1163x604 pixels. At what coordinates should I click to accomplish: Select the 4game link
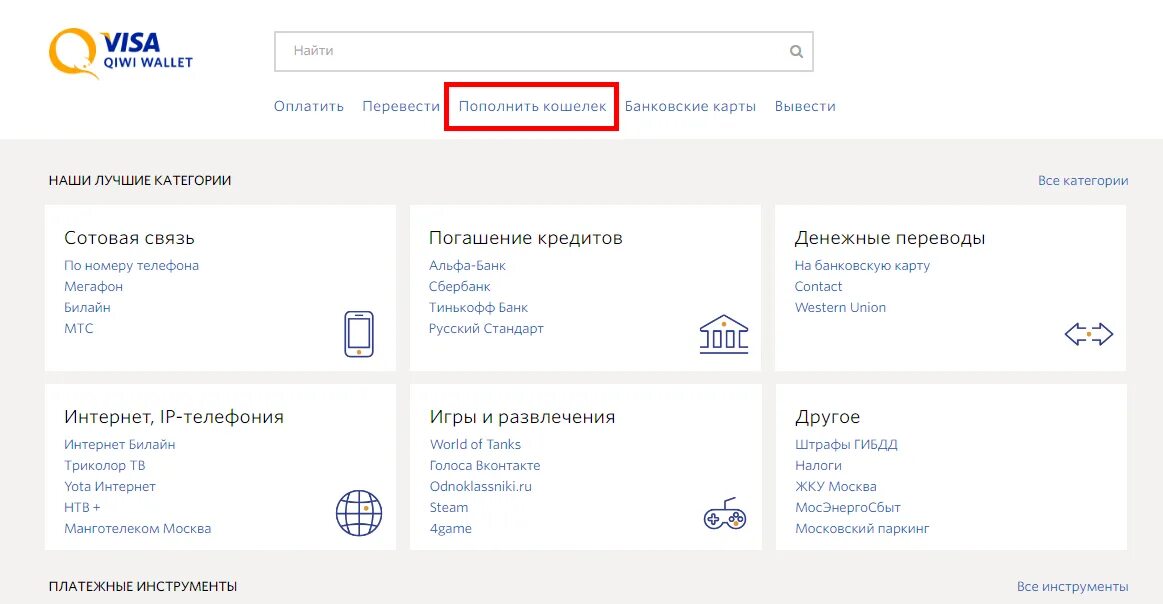(450, 528)
